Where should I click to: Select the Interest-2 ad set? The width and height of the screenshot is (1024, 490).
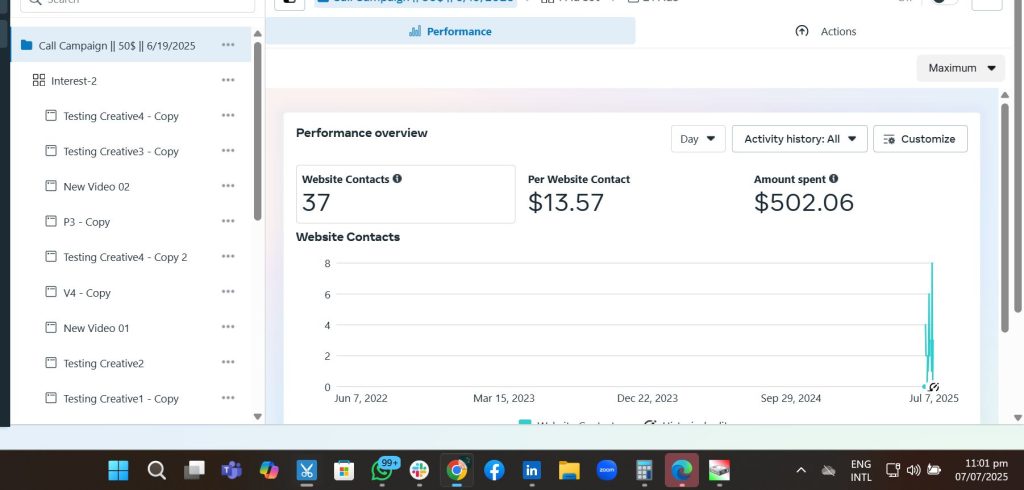click(74, 80)
